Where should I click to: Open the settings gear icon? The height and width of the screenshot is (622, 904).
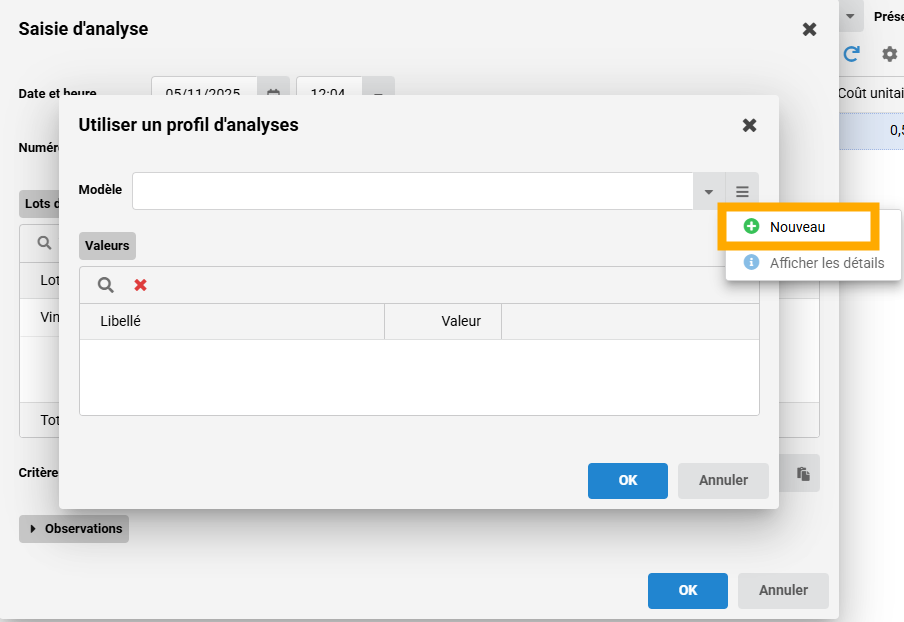888,54
